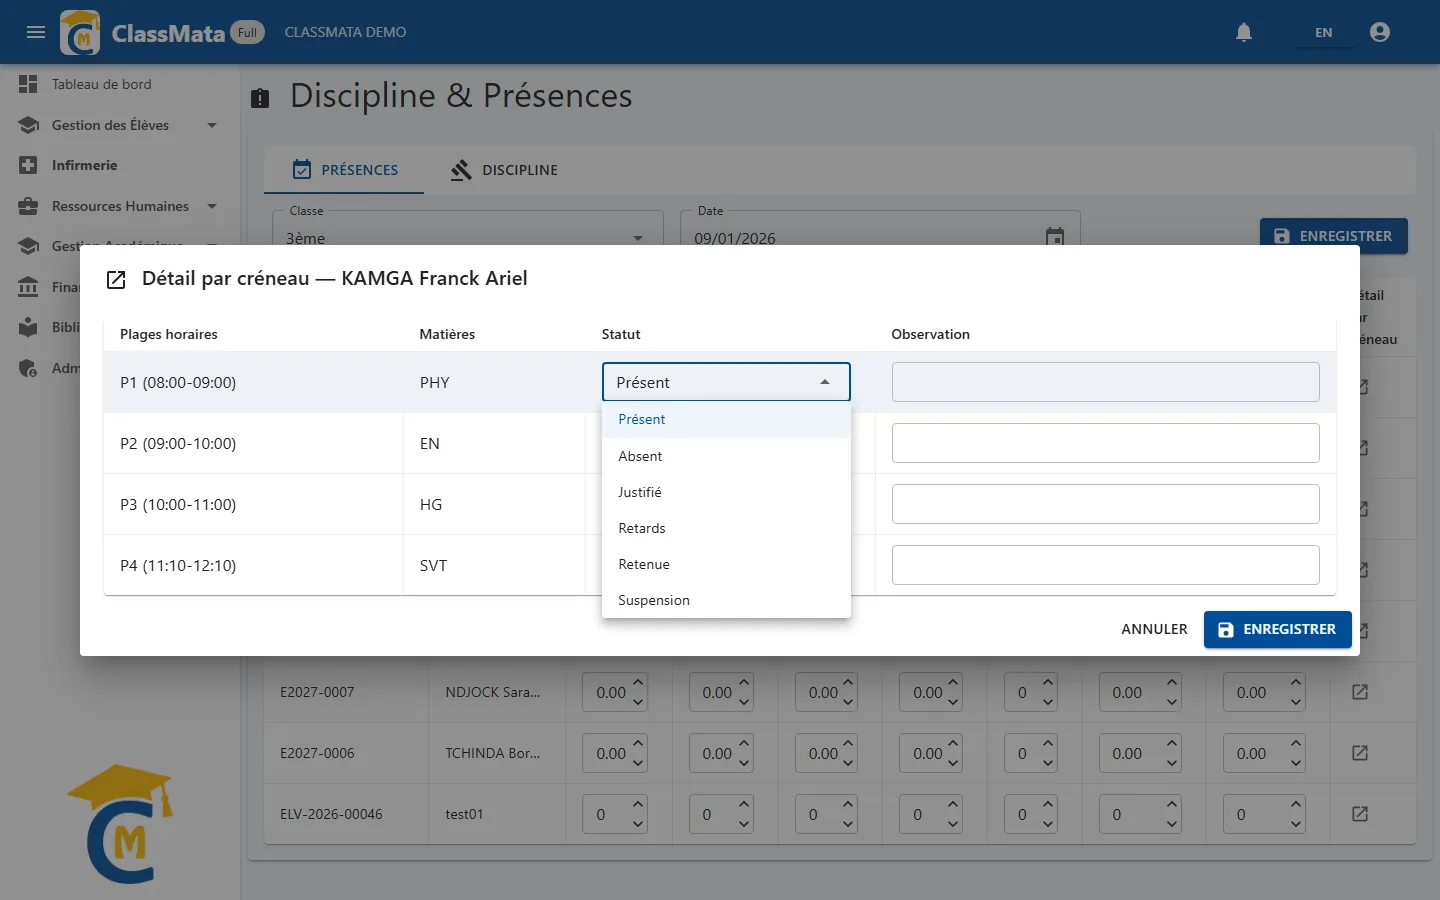Click the first 0.00 stepper in TCHINDA row
This screenshot has width=1440, height=900.
tap(615, 753)
